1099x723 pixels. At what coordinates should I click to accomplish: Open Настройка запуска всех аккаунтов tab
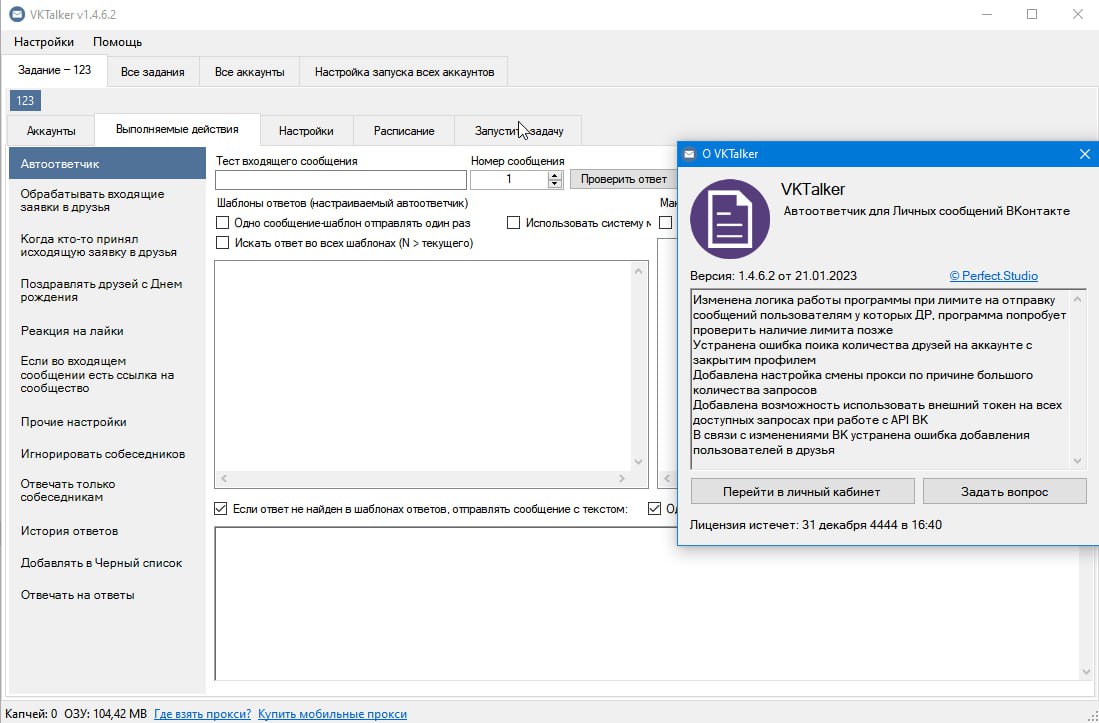pyautogui.click(x=404, y=72)
